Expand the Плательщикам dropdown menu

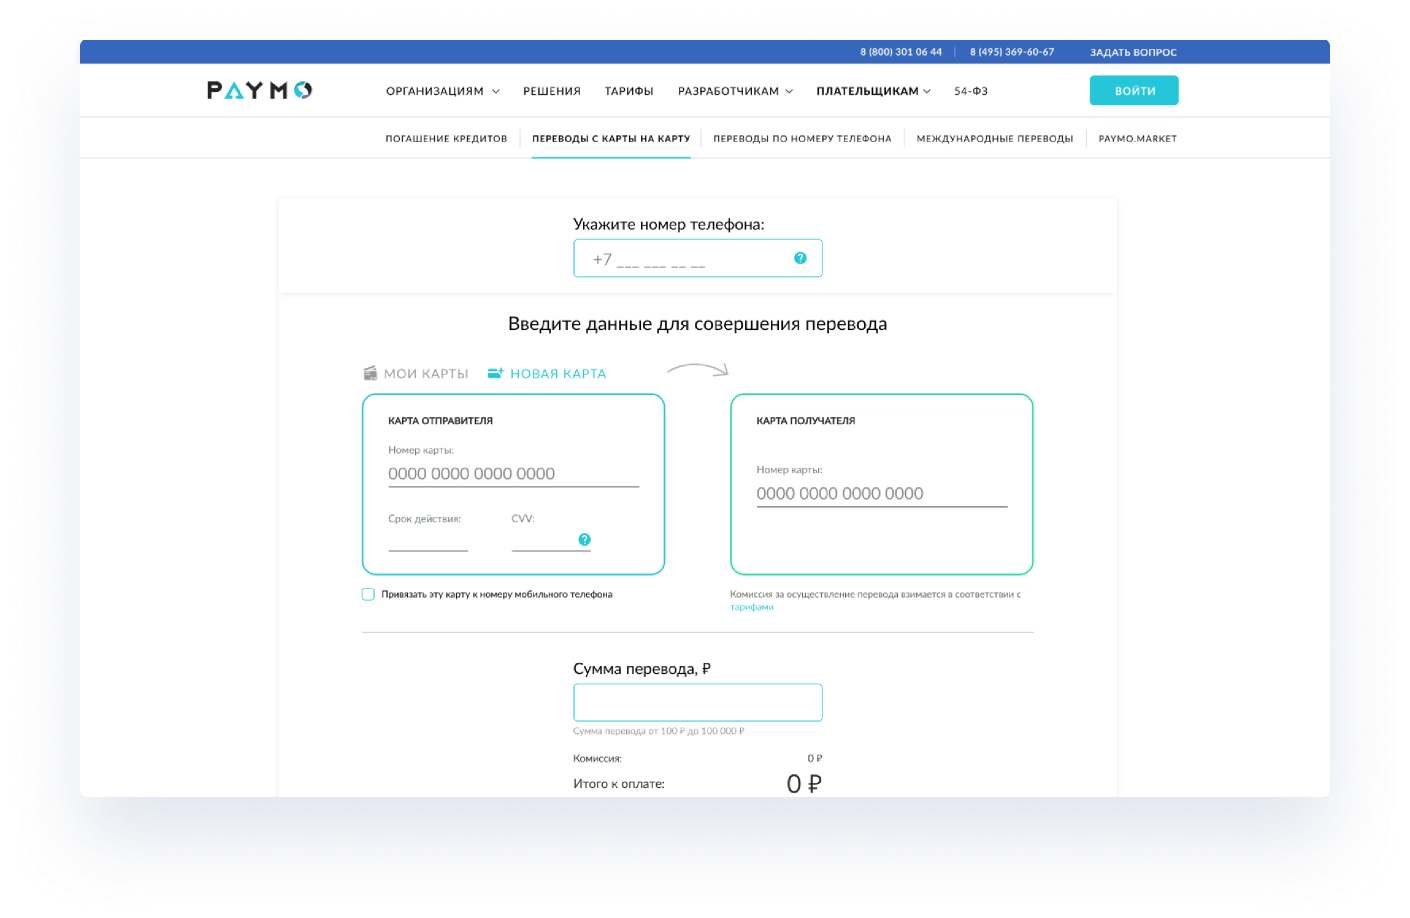tap(873, 91)
